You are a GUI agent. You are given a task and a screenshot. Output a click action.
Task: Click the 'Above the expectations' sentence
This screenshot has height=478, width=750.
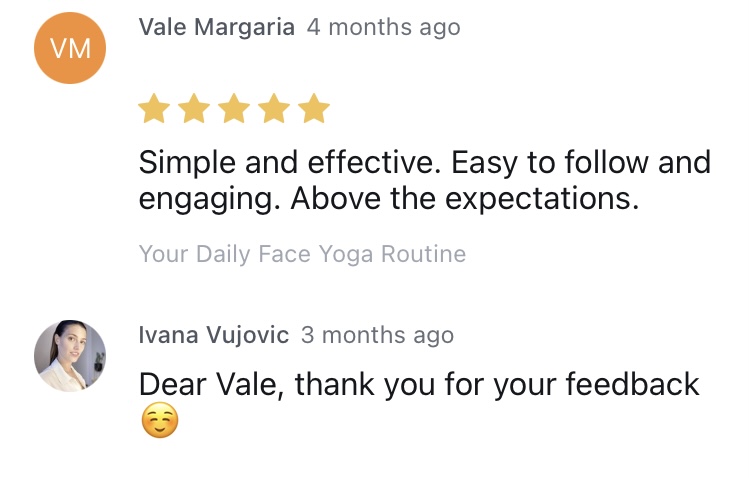coord(464,198)
